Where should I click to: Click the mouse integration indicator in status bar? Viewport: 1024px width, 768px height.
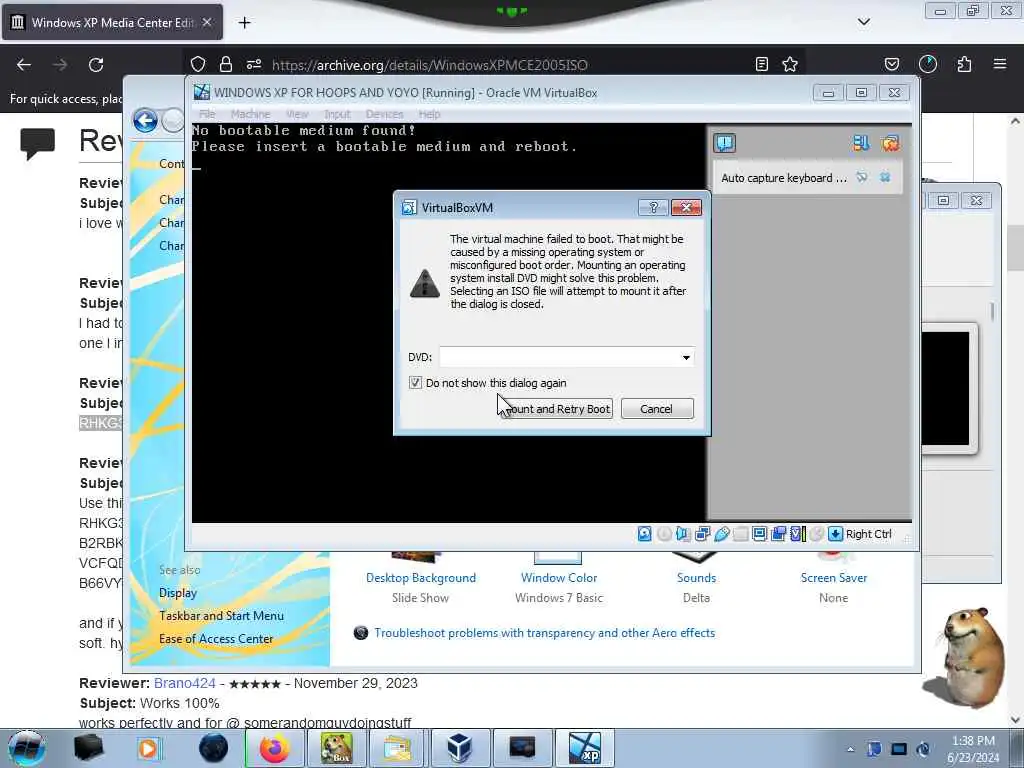pyautogui.click(x=816, y=534)
